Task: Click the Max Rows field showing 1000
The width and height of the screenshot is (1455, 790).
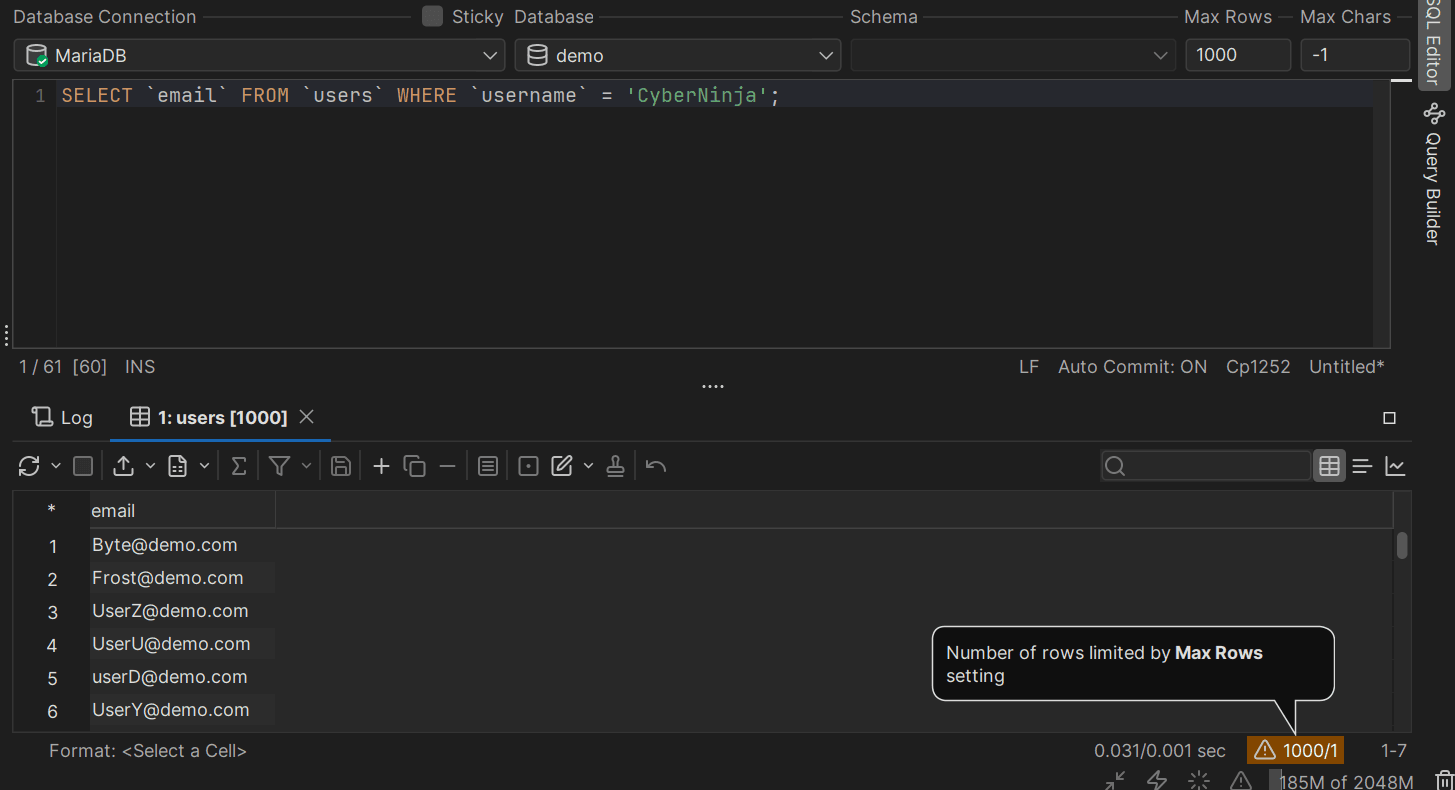Action: click(1238, 55)
